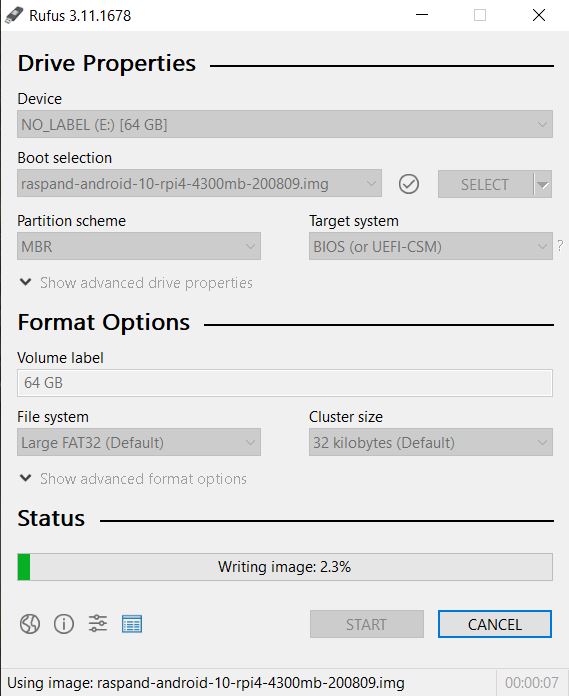Click the START button
This screenshot has width=569, height=696.
pos(367,624)
